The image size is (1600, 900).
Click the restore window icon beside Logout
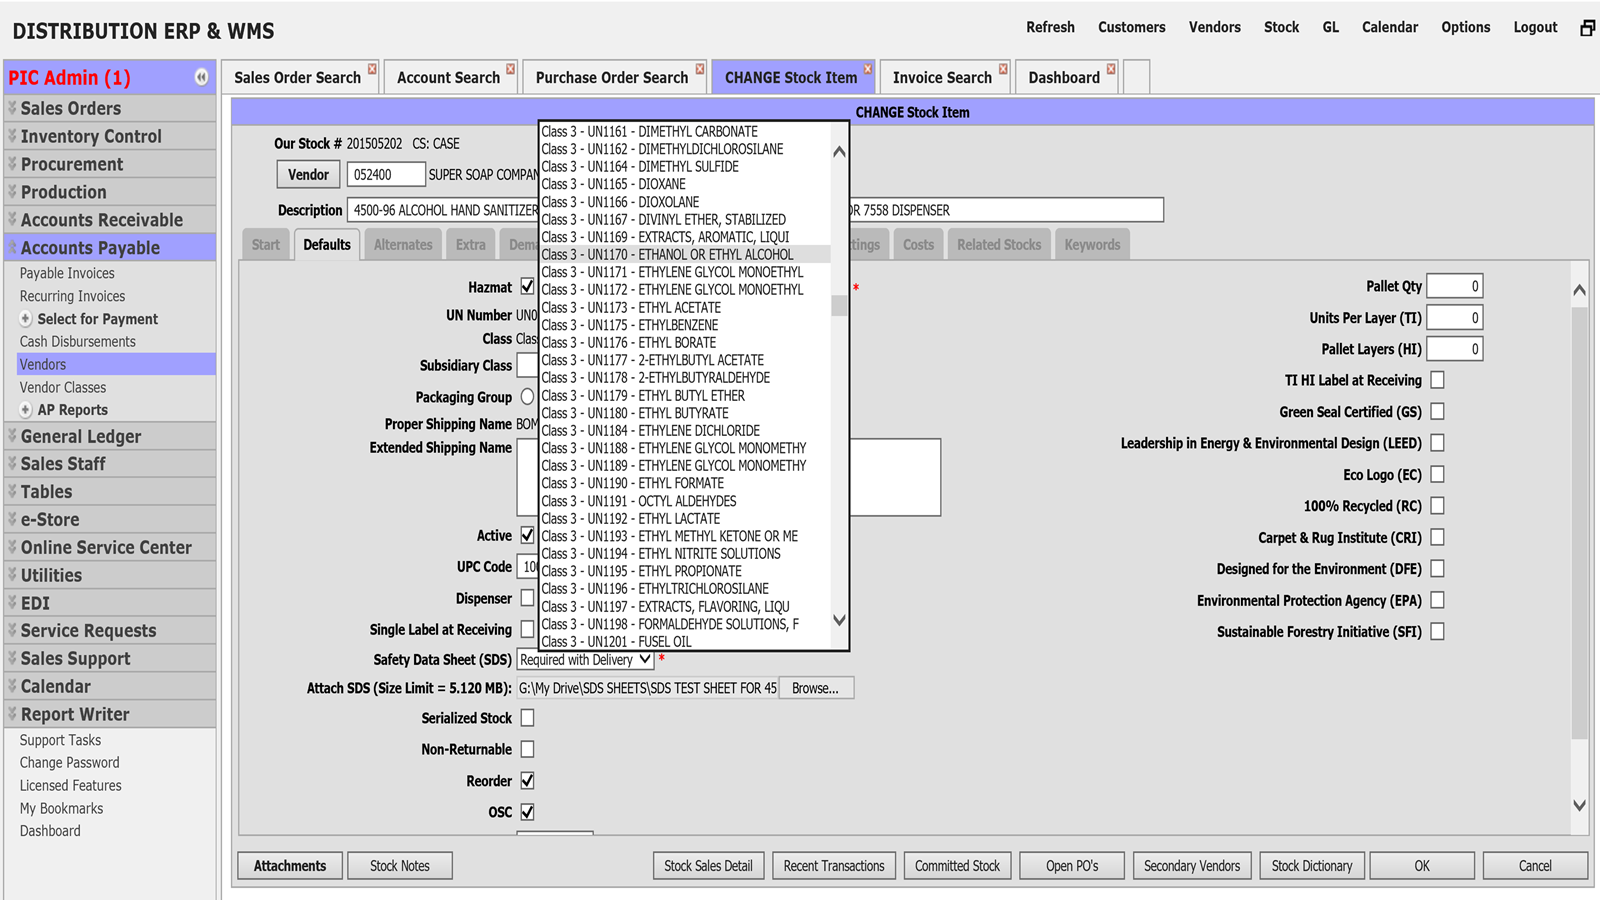point(1587,28)
